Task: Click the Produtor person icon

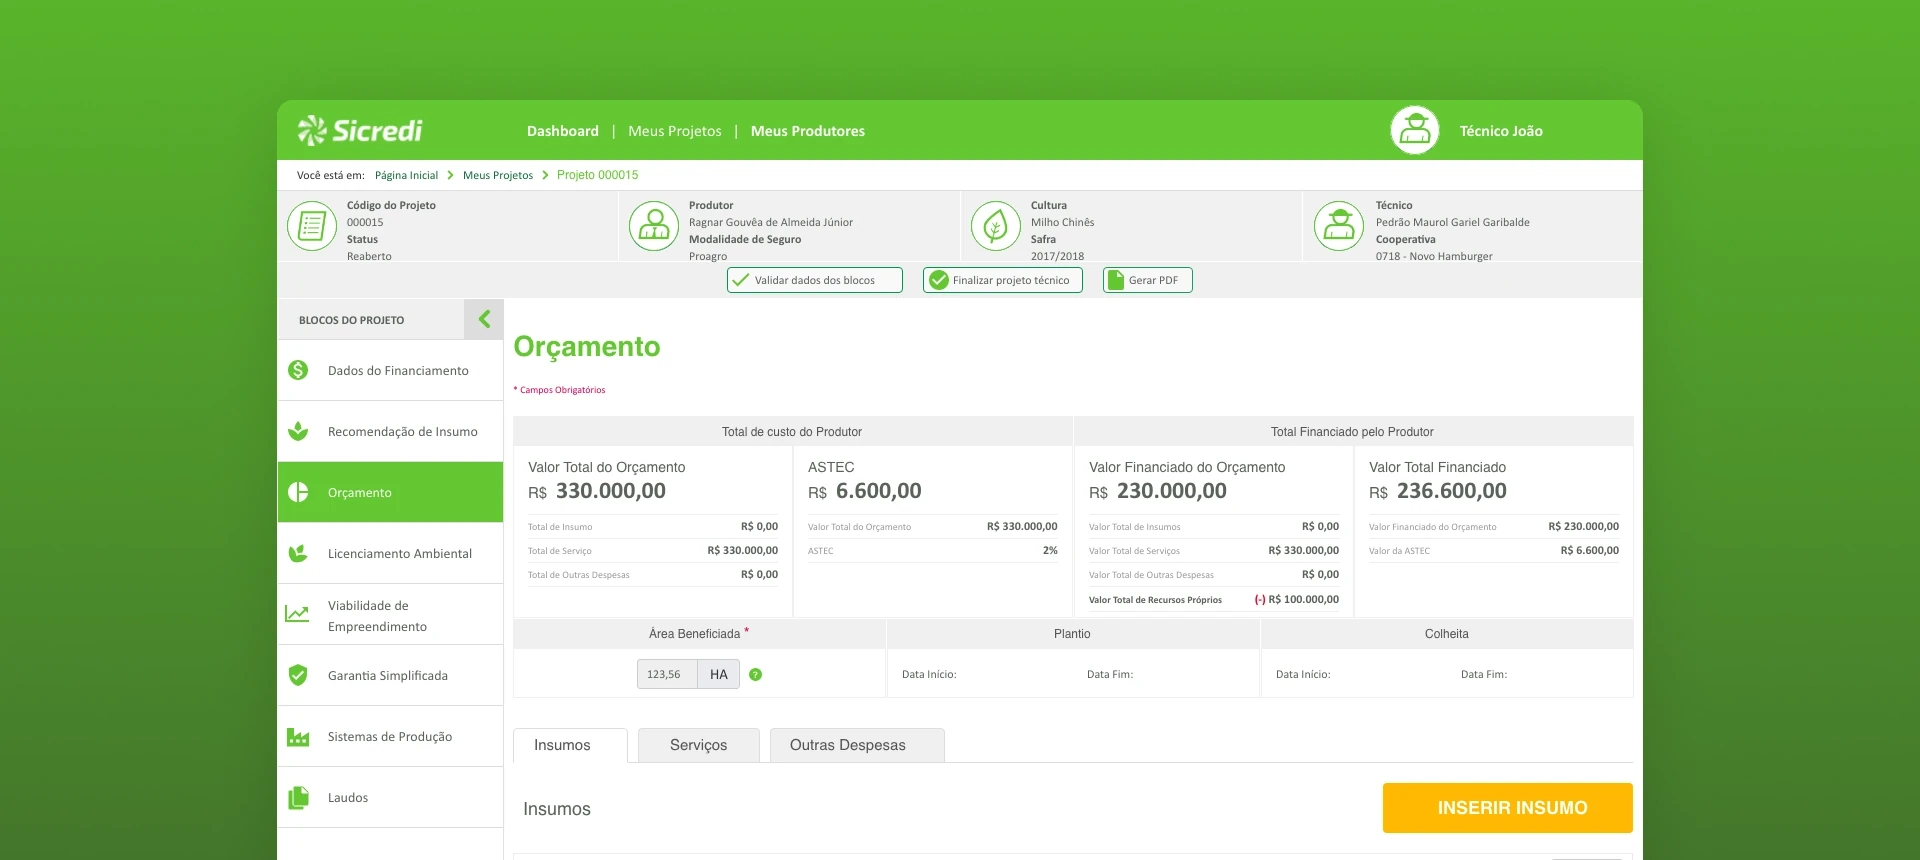Action: (654, 226)
